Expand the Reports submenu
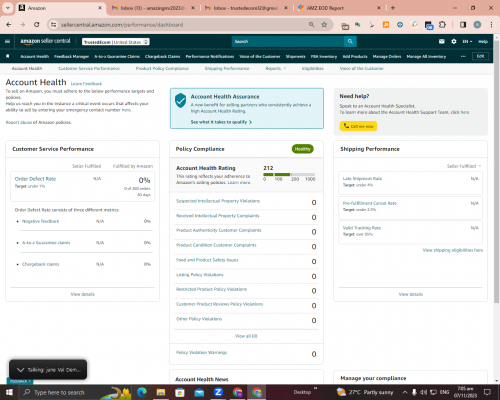Image resolution: width=500 pixels, height=400 pixels. point(276,68)
